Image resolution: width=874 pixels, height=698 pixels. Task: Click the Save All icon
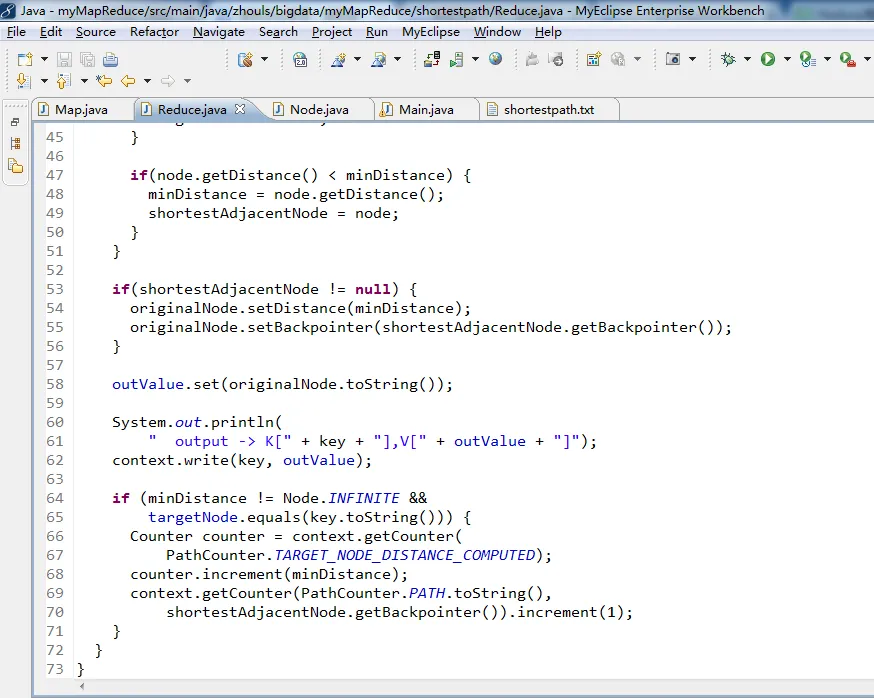[x=88, y=59]
